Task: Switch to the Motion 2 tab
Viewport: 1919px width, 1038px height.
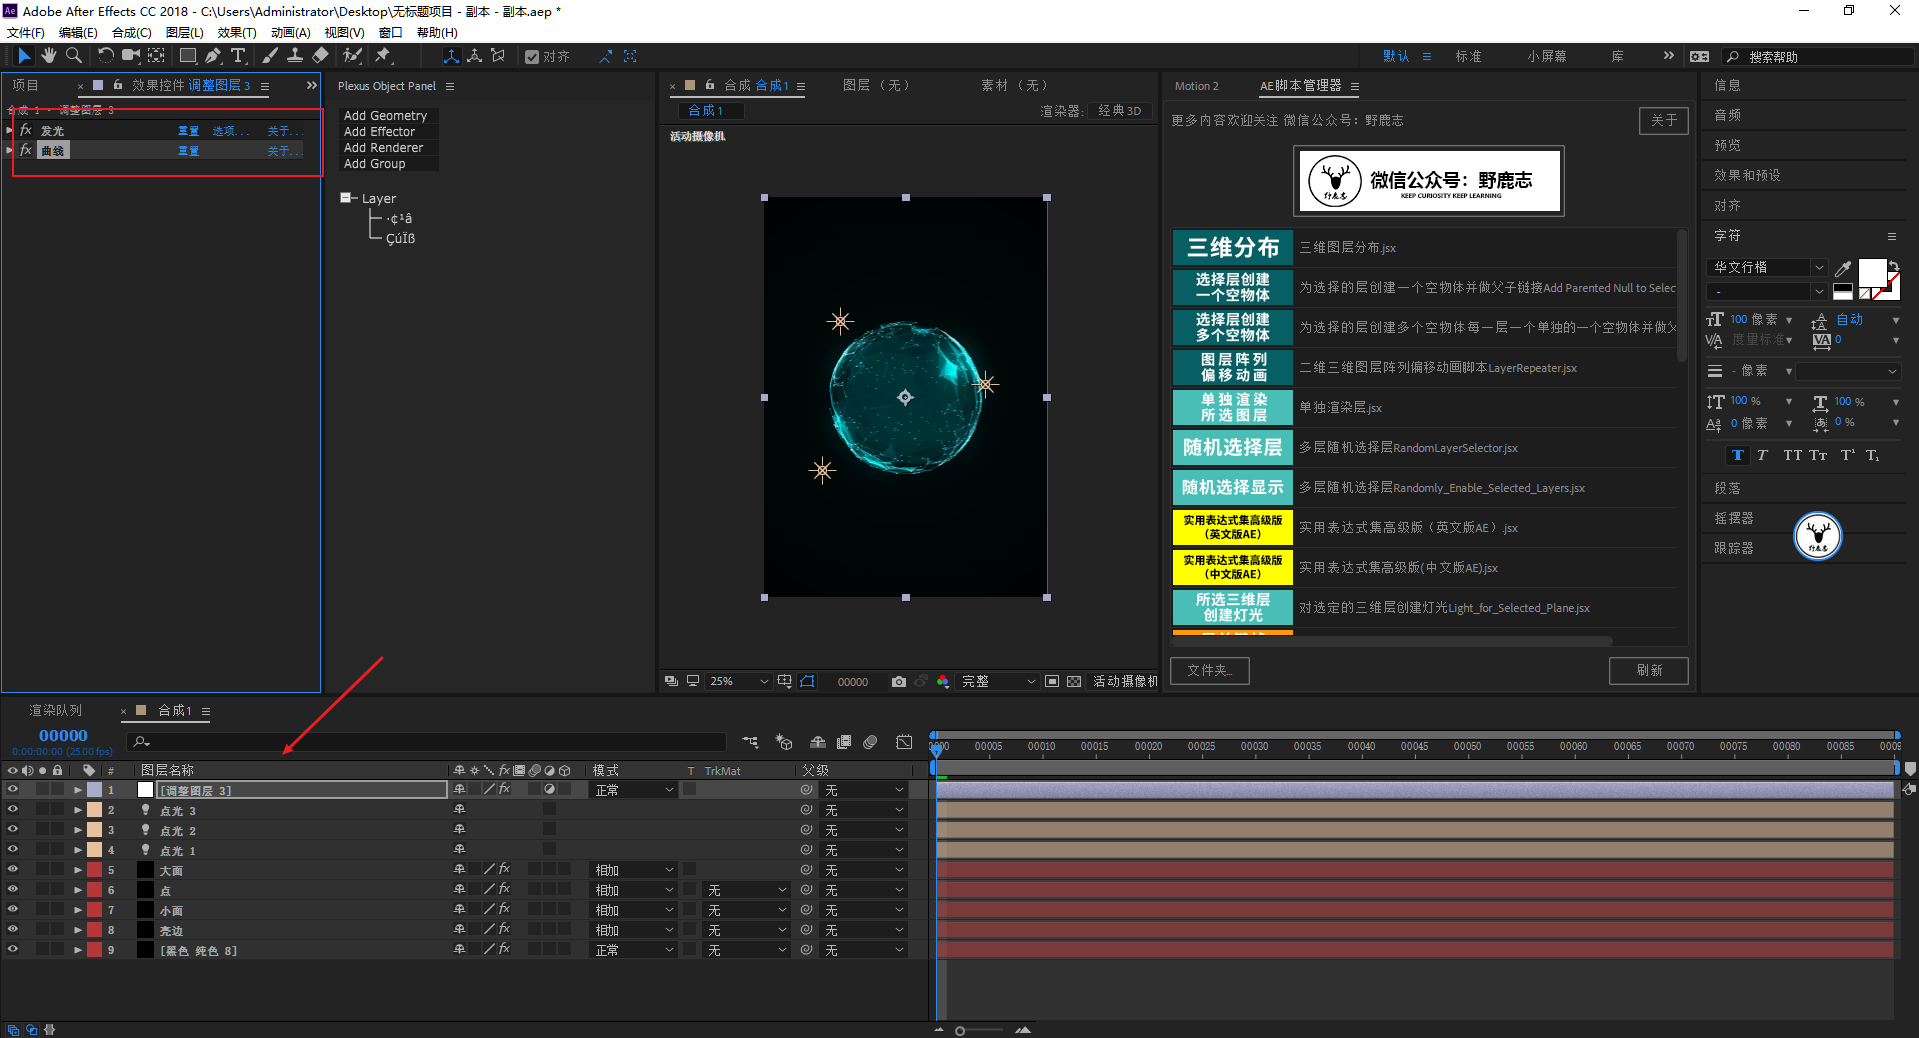Action: click(1196, 86)
